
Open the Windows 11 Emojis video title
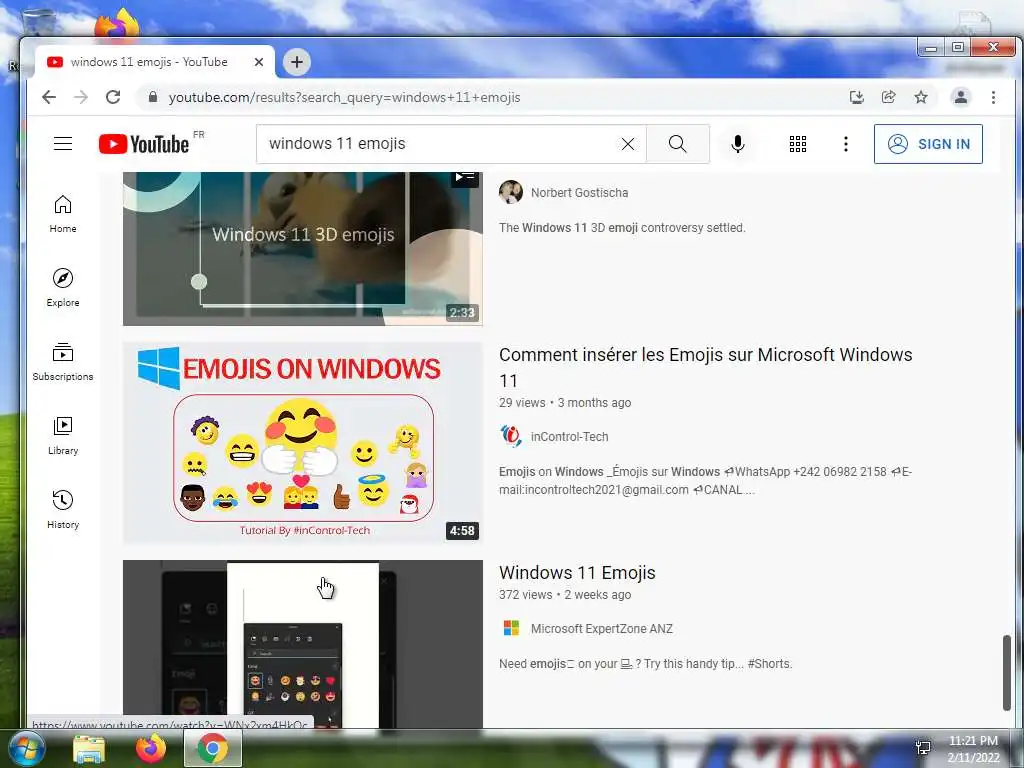[577, 573]
